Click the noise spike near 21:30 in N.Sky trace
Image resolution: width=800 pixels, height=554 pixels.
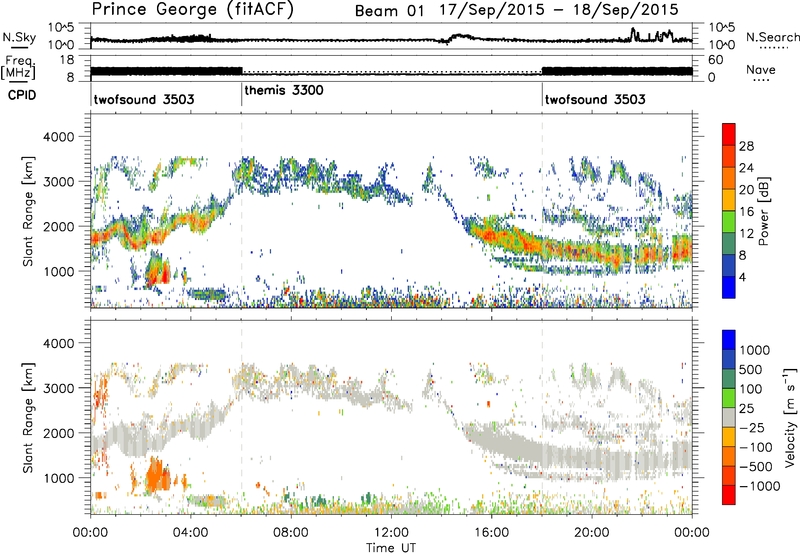tap(634, 34)
